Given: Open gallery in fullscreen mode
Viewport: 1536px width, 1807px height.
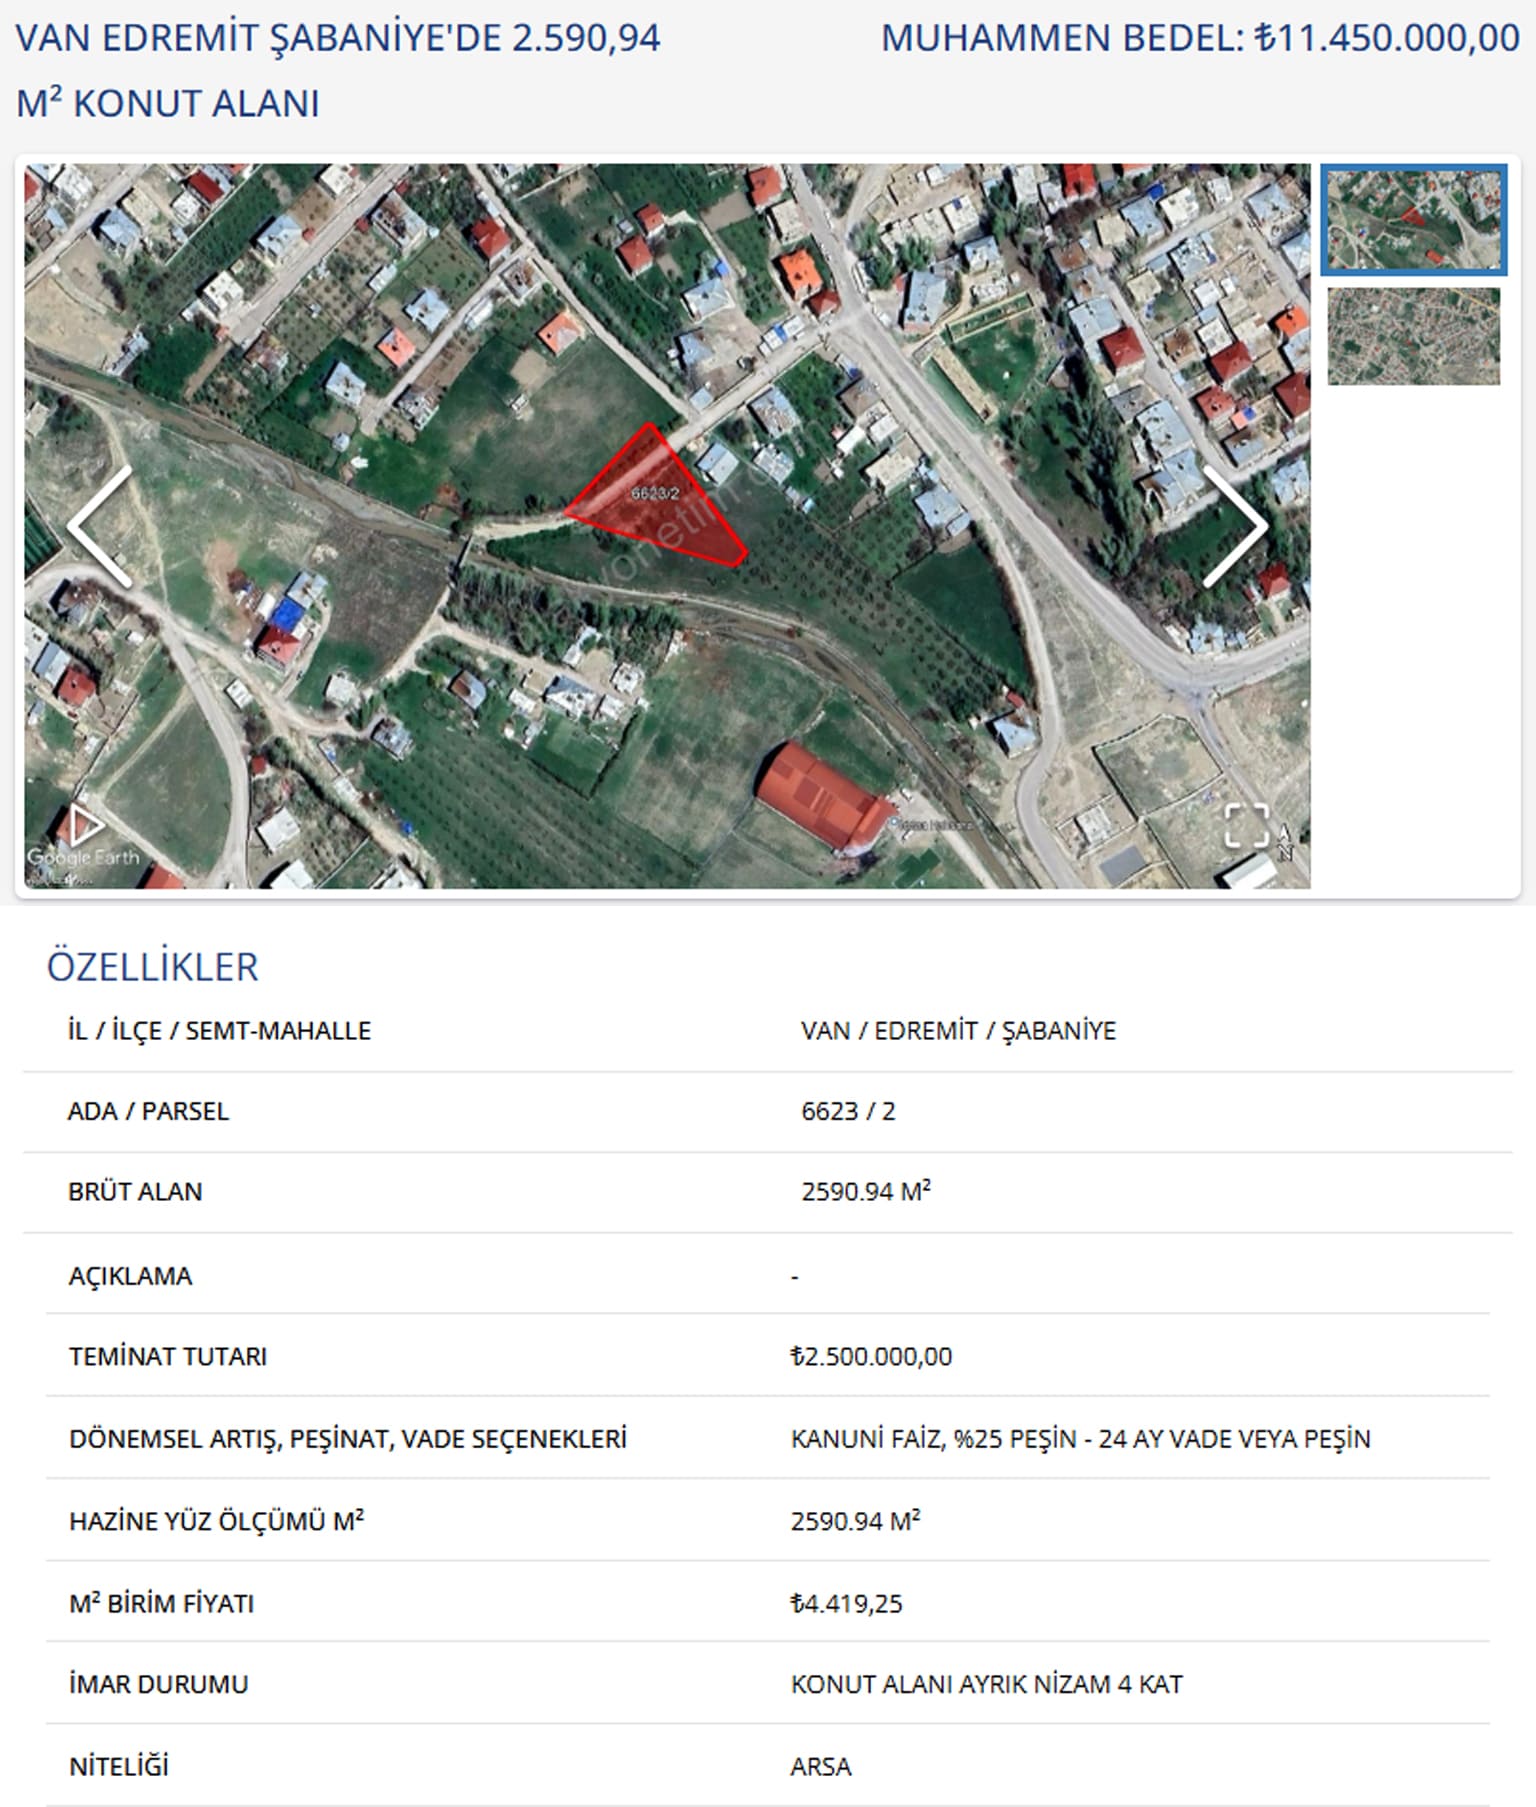Looking at the screenshot, I should tap(1246, 825).
